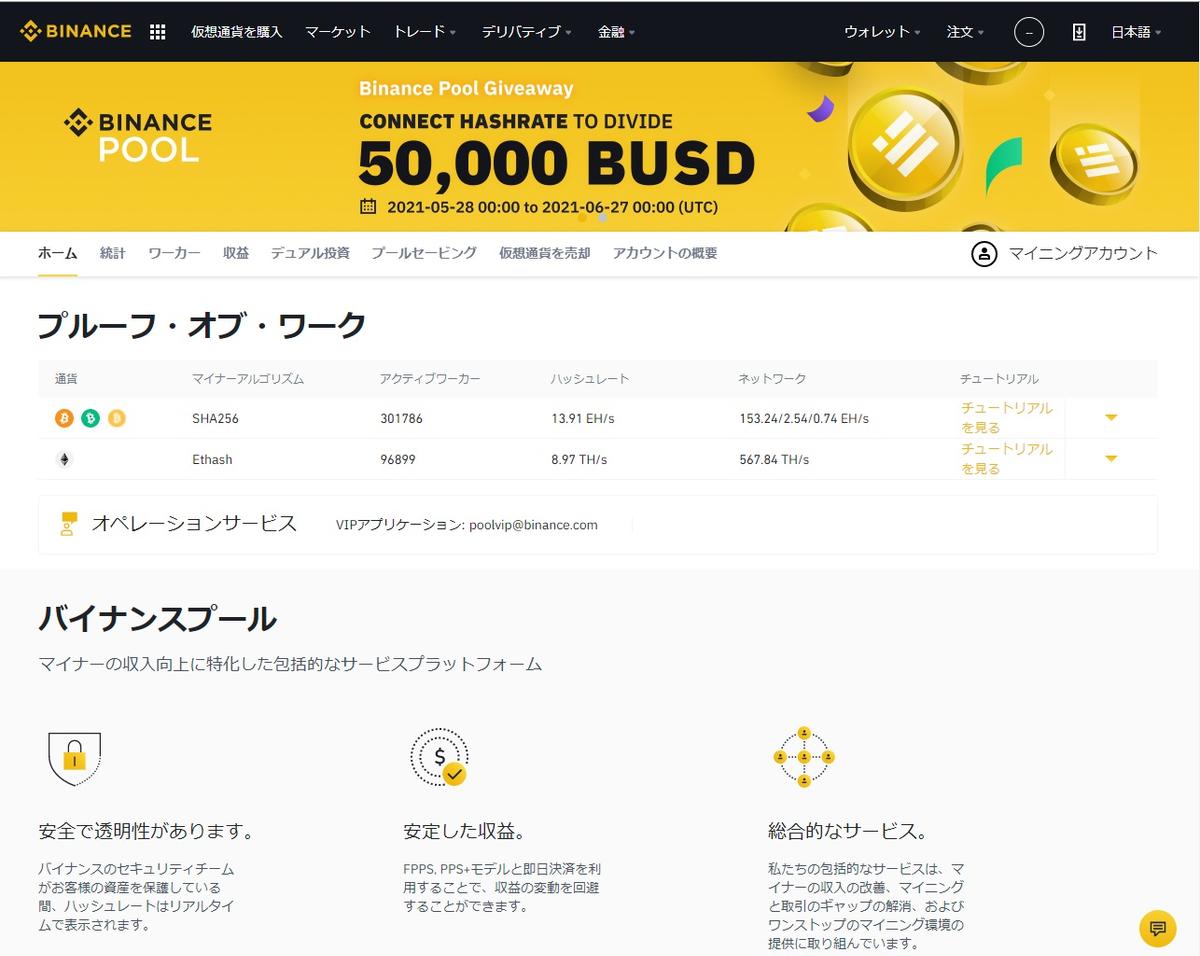
Task: Click the dollar coin stable earnings icon
Action: tap(439, 757)
